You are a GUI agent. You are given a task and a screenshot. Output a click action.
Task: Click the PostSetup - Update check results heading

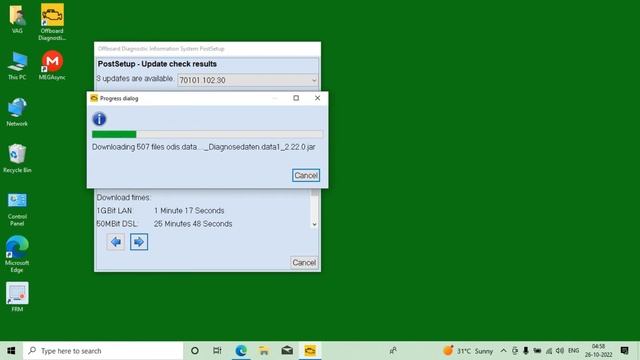(157, 64)
